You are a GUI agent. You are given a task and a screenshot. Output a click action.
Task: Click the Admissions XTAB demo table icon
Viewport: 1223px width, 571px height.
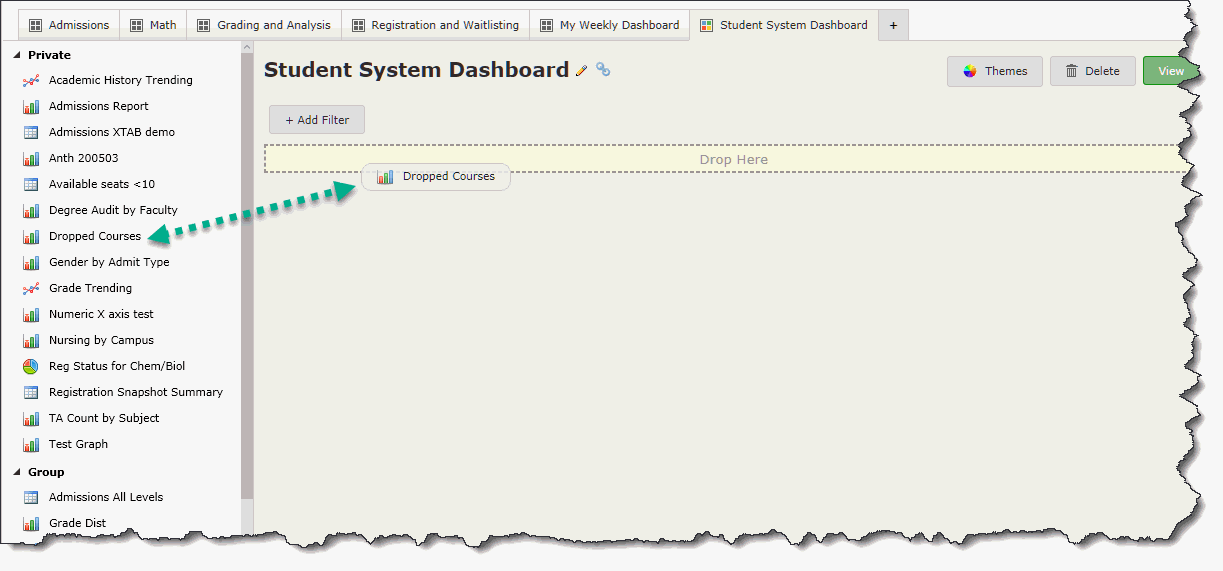(31, 132)
